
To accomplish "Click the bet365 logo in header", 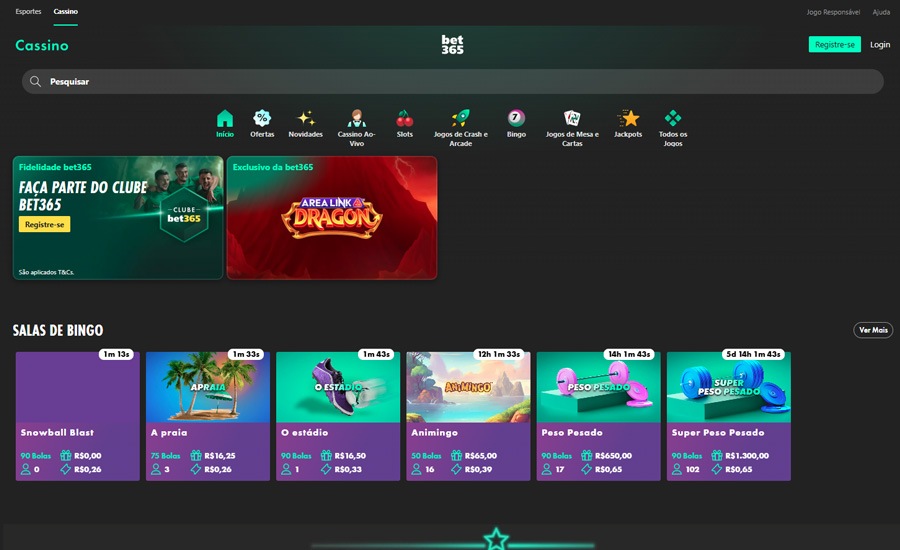I will (x=452, y=44).
